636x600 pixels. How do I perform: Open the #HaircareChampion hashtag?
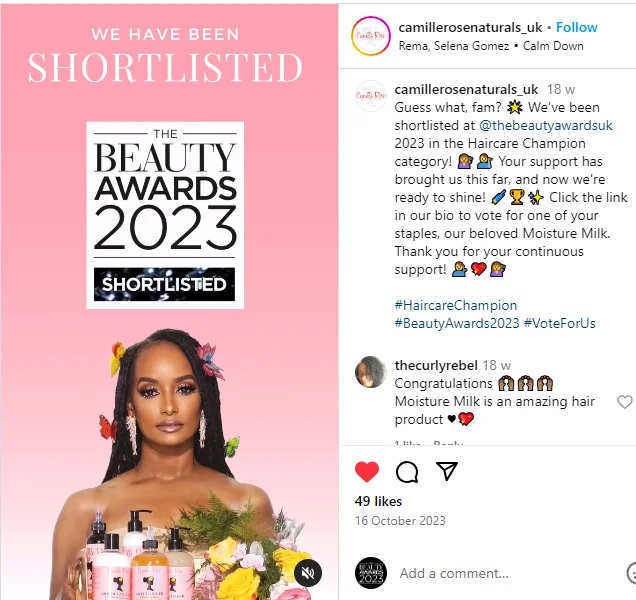point(456,305)
